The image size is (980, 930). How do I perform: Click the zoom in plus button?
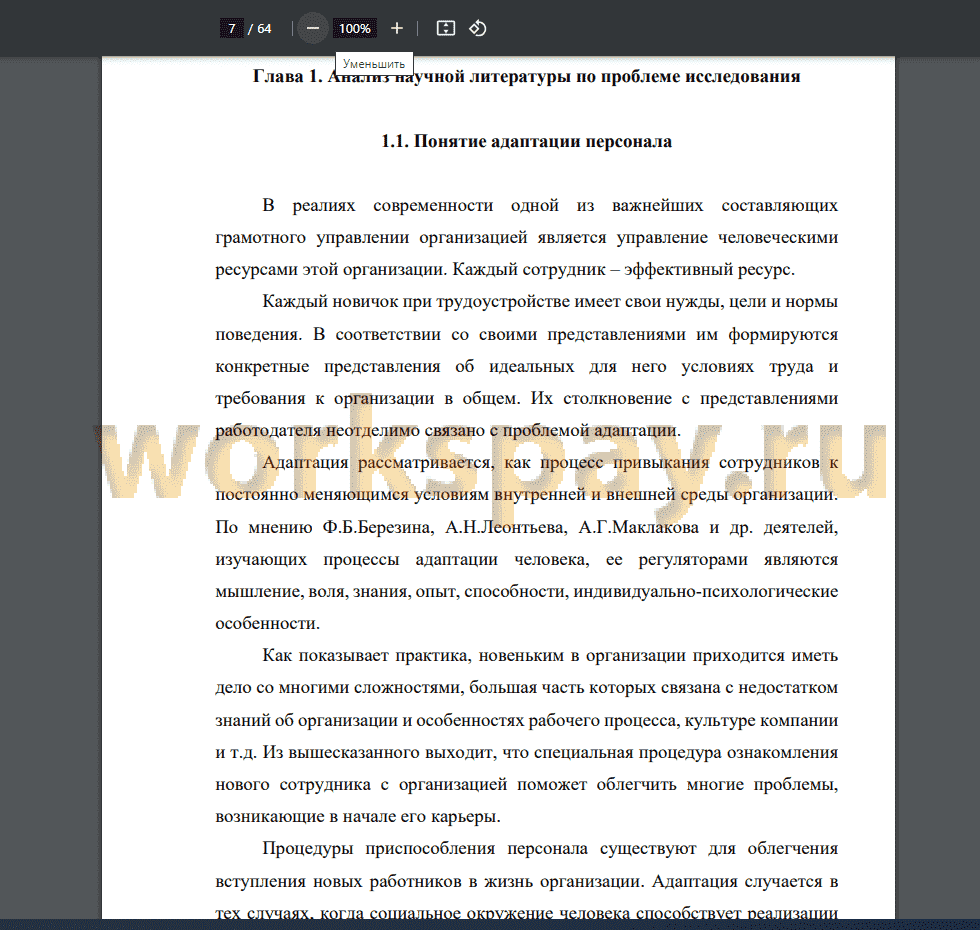point(396,29)
